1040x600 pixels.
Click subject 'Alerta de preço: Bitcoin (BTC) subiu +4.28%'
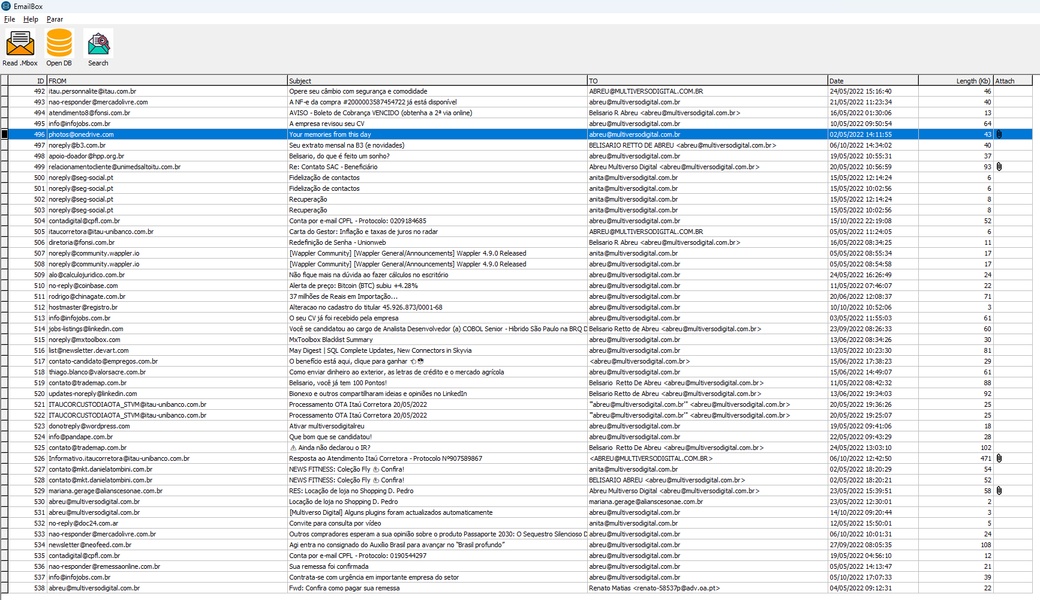click(x=354, y=286)
